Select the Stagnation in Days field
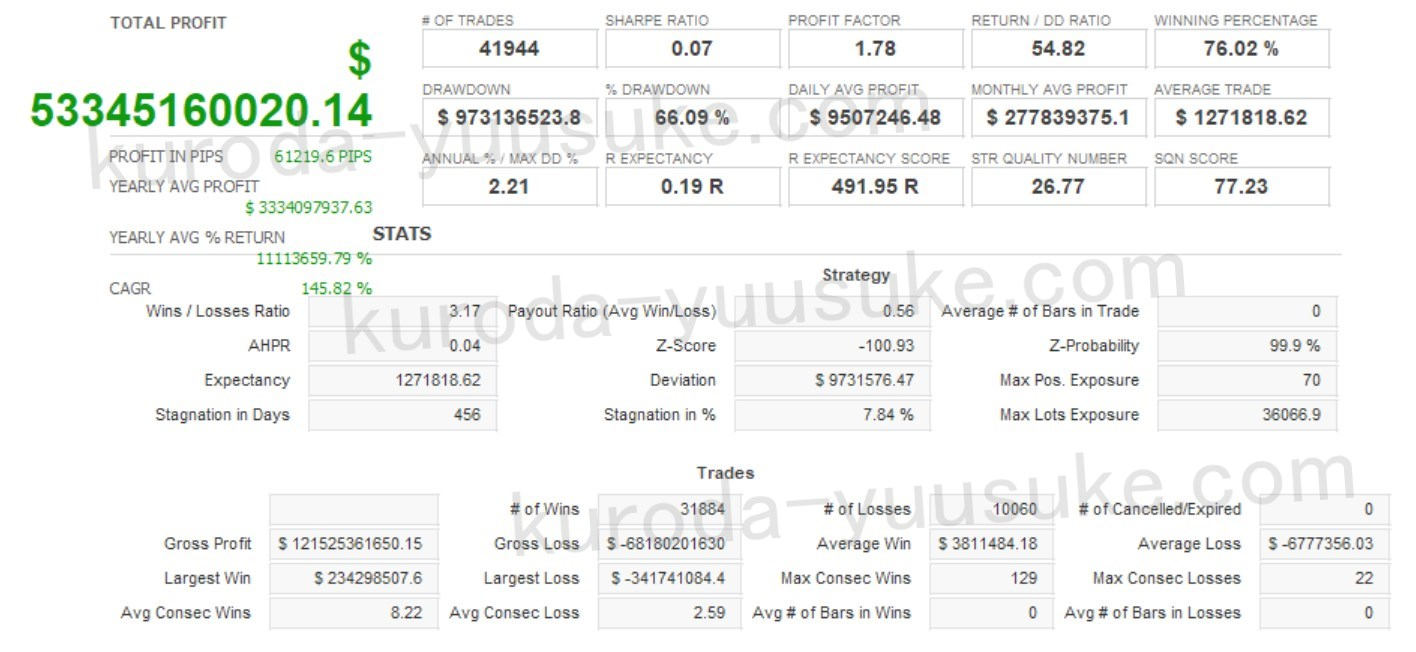The width and height of the screenshot is (1416, 652). pos(402,415)
